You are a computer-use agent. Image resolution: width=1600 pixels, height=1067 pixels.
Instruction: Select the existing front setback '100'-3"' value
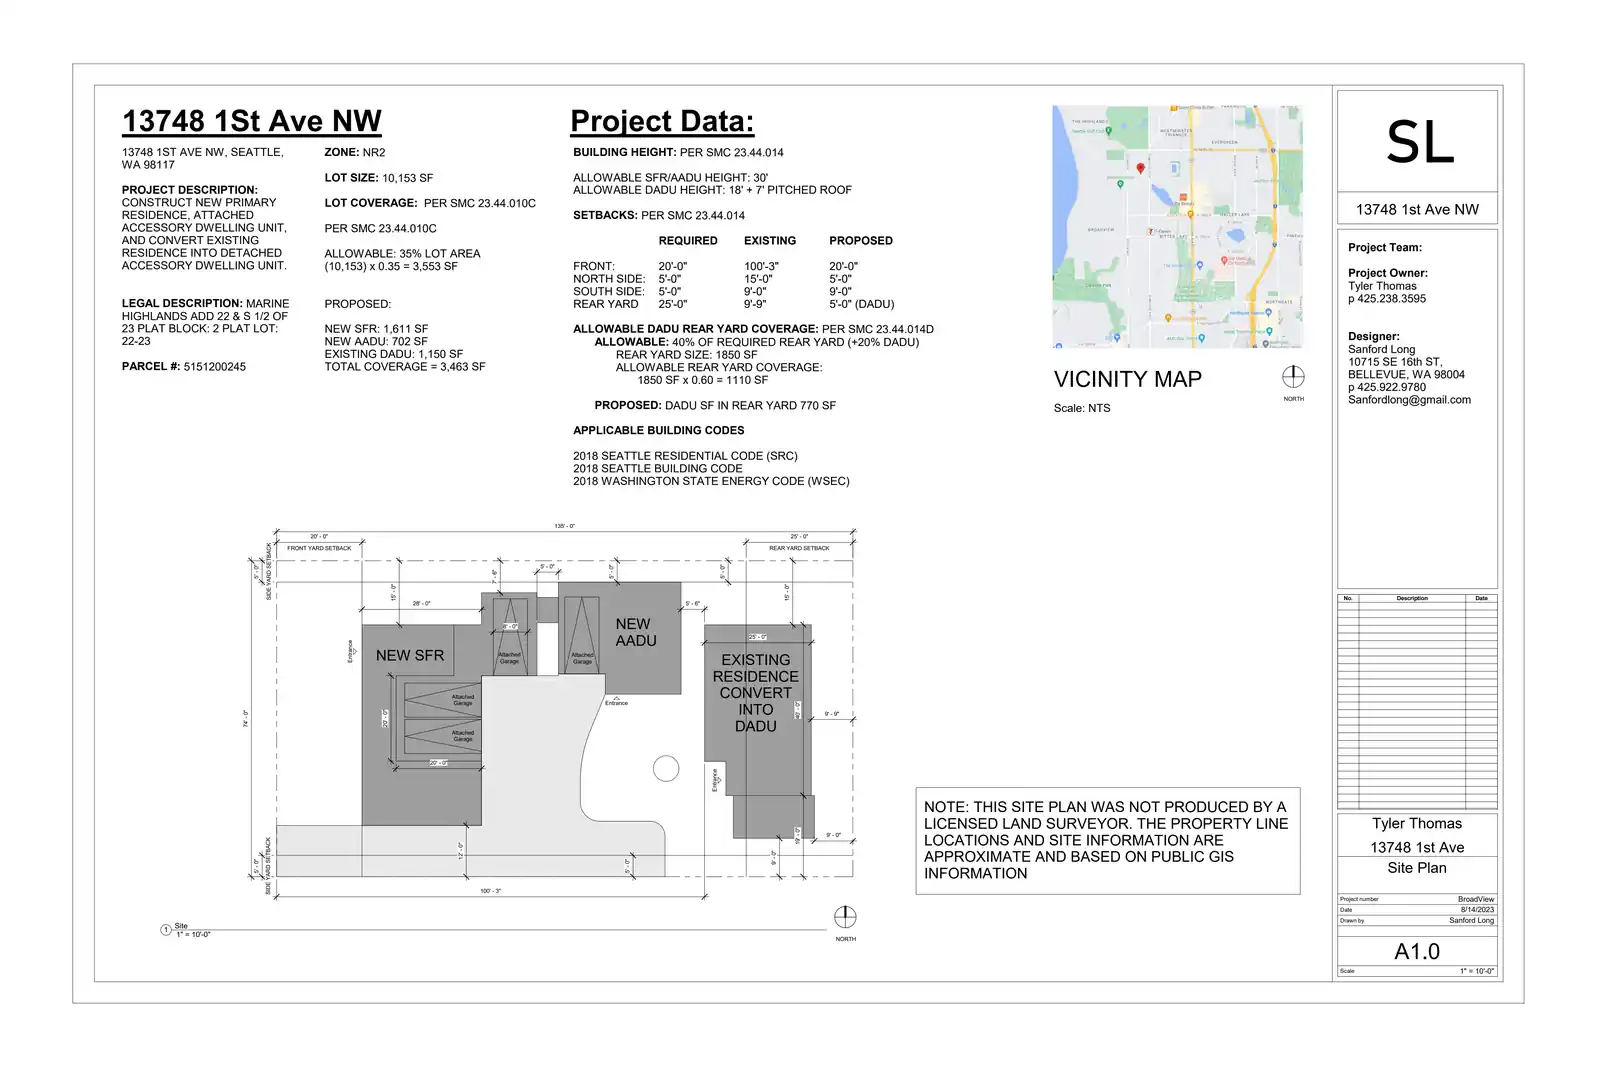click(x=761, y=267)
